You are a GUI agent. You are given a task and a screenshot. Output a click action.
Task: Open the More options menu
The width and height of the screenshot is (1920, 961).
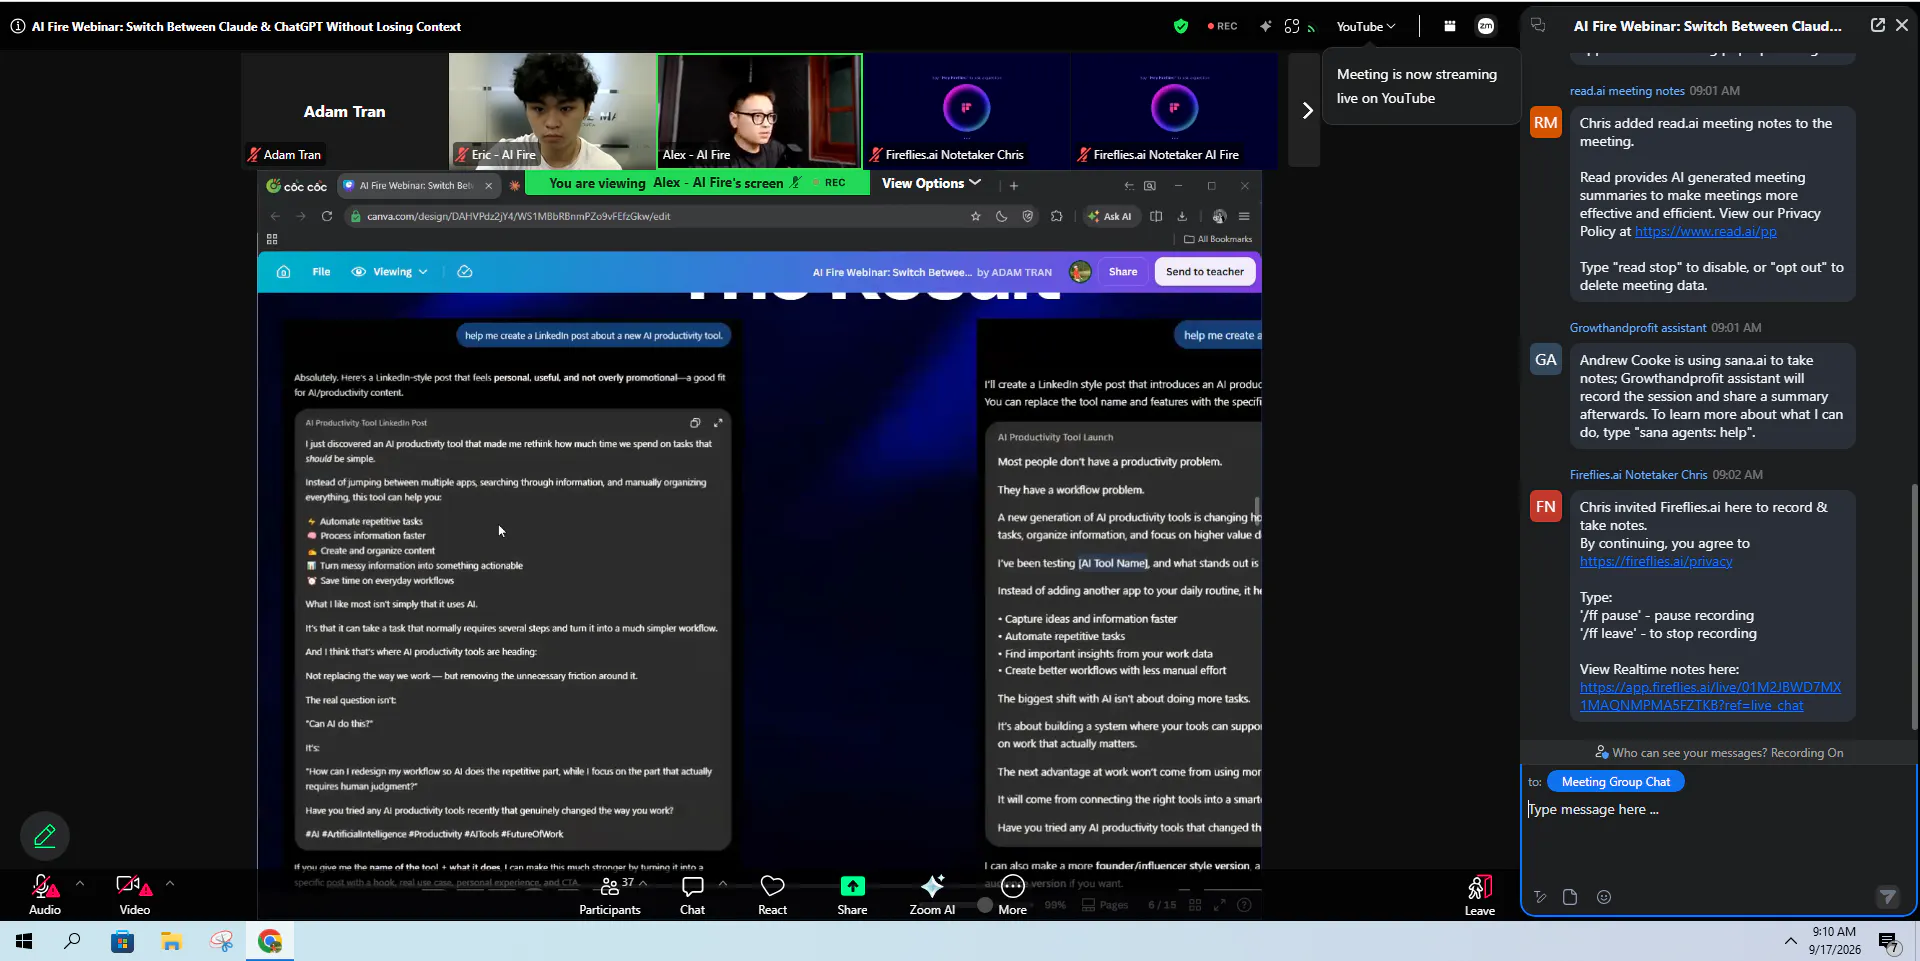(x=1012, y=895)
